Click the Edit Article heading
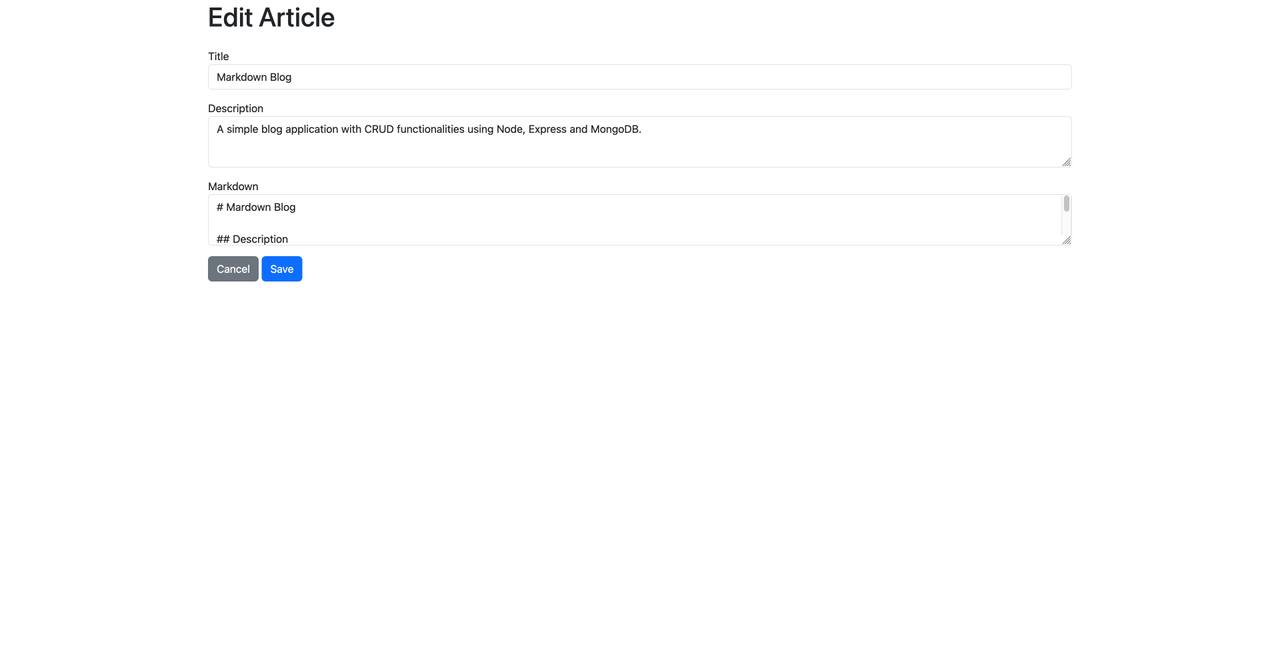This screenshot has width=1280, height=647. (x=271, y=17)
